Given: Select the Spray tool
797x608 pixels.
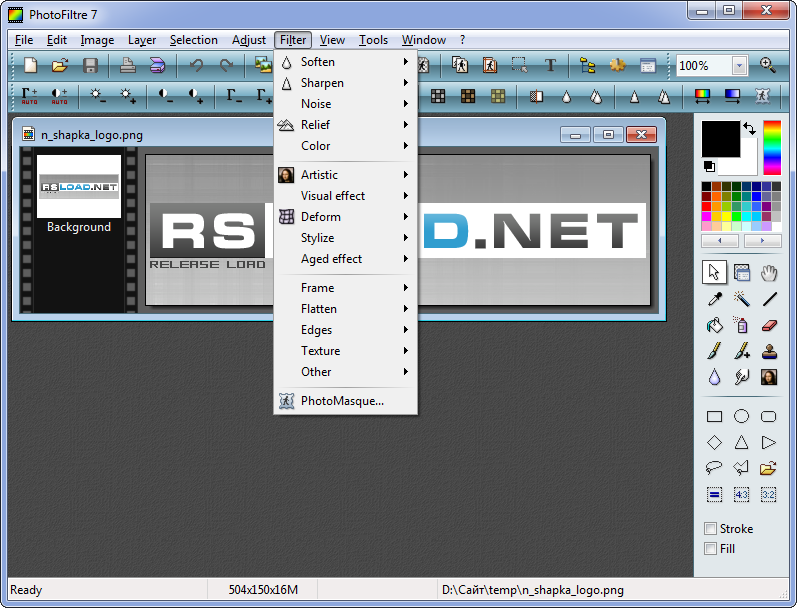Looking at the screenshot, I should pyautogui.click(x=742, y=325).
